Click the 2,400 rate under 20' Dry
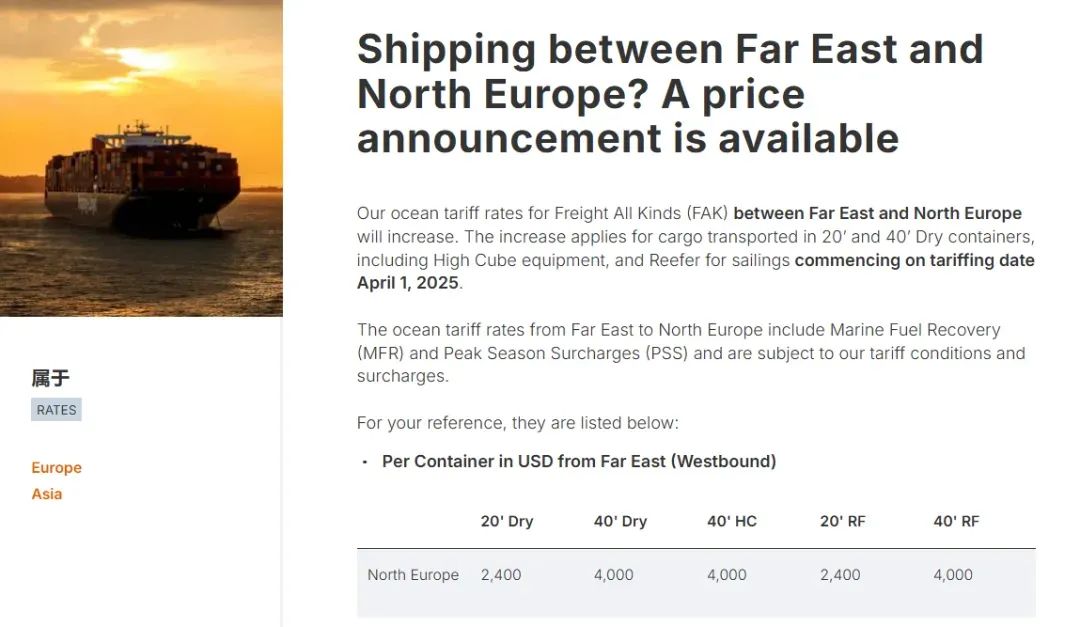The image size is (1080, 627). pos(501,575)
